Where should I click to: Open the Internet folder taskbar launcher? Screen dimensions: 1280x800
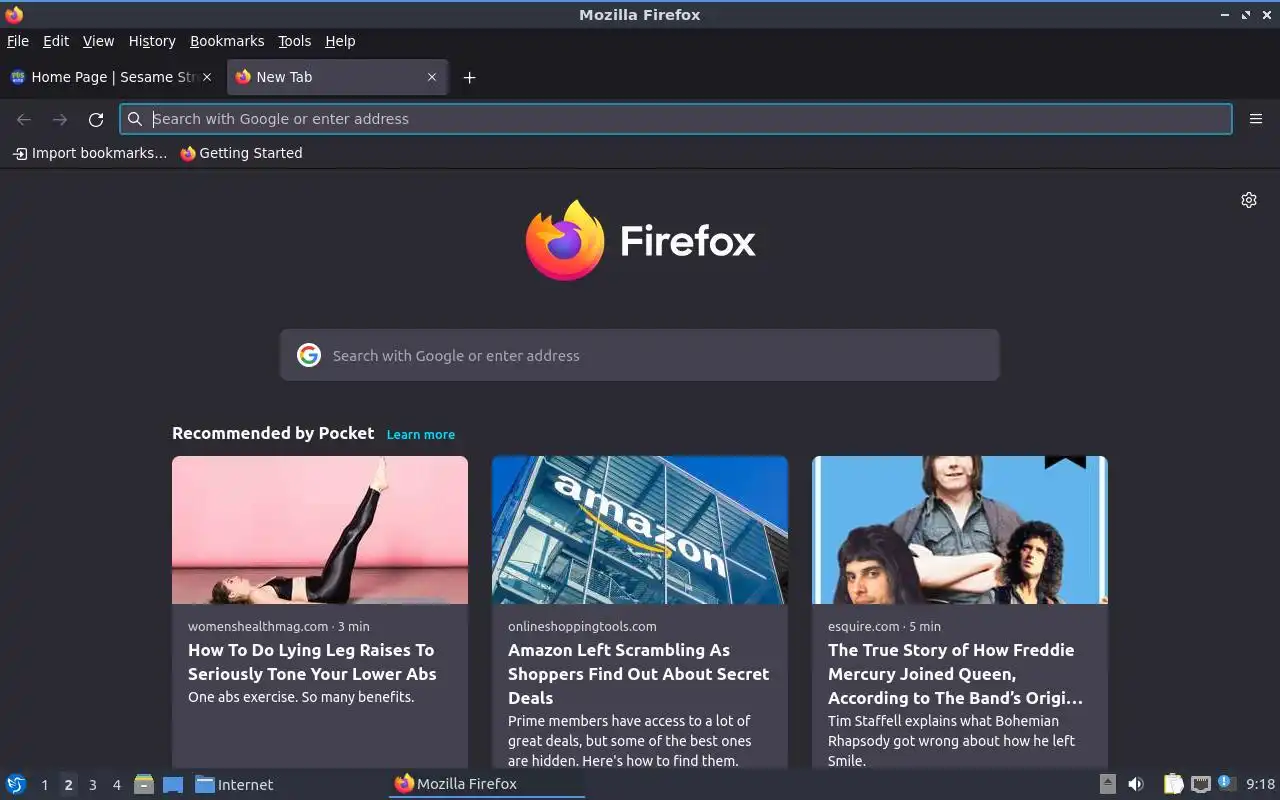234,784
